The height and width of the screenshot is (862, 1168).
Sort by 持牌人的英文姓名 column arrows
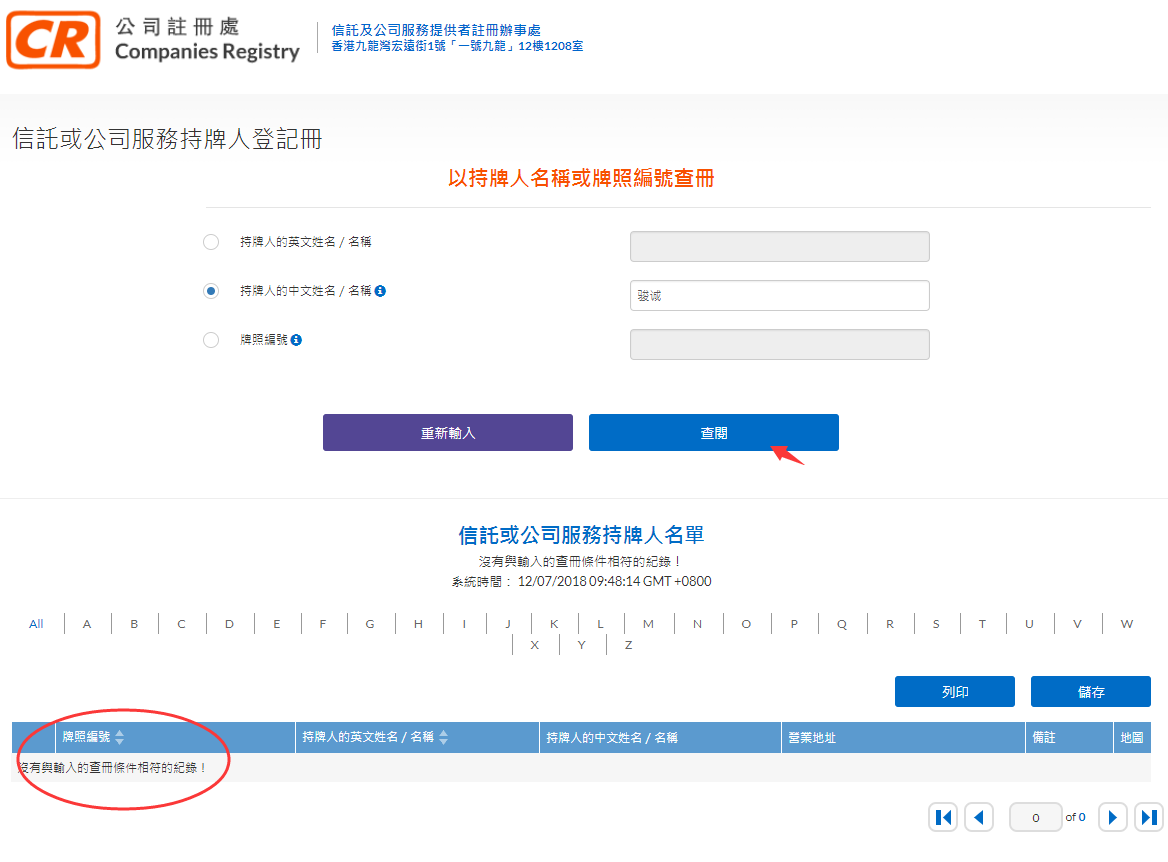coord(444,738)
